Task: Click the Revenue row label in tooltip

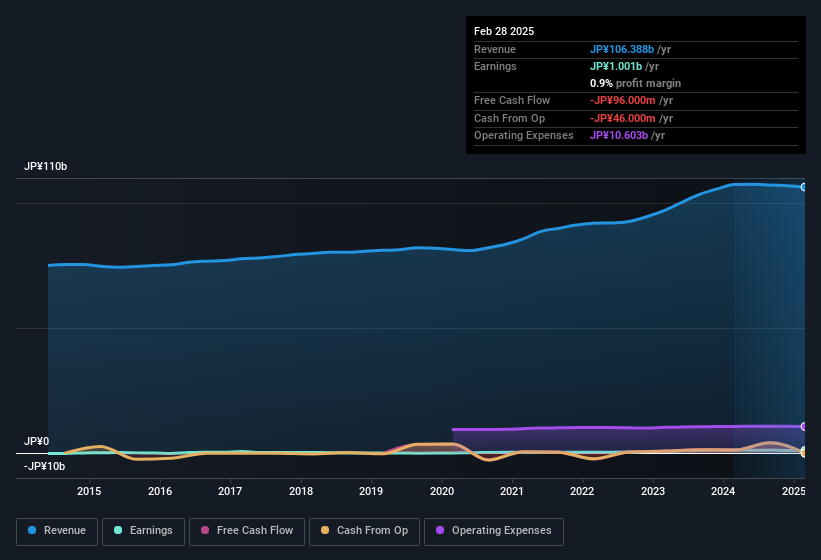Action: [495, 49]
